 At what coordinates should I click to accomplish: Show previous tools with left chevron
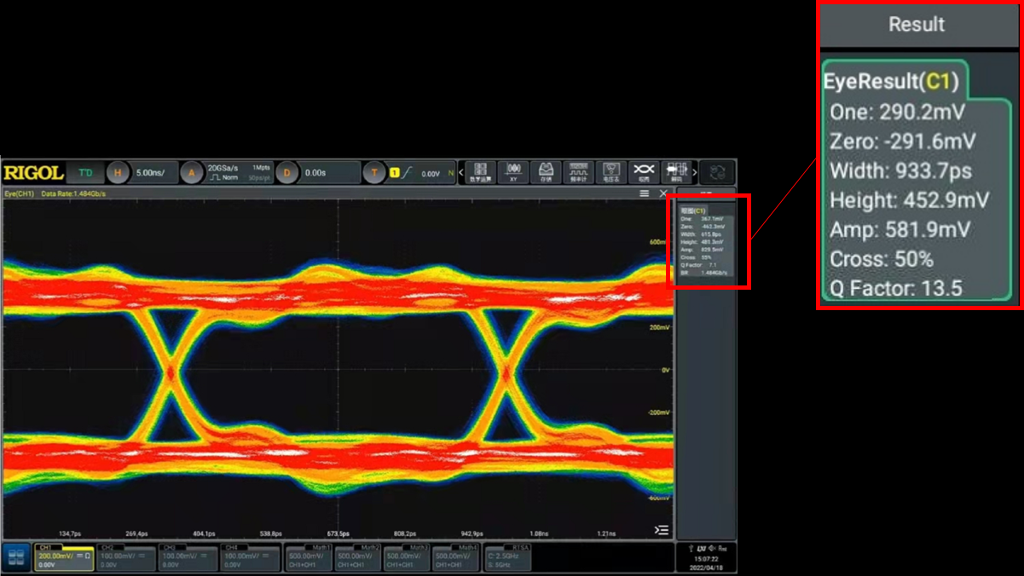coord(461,172)
